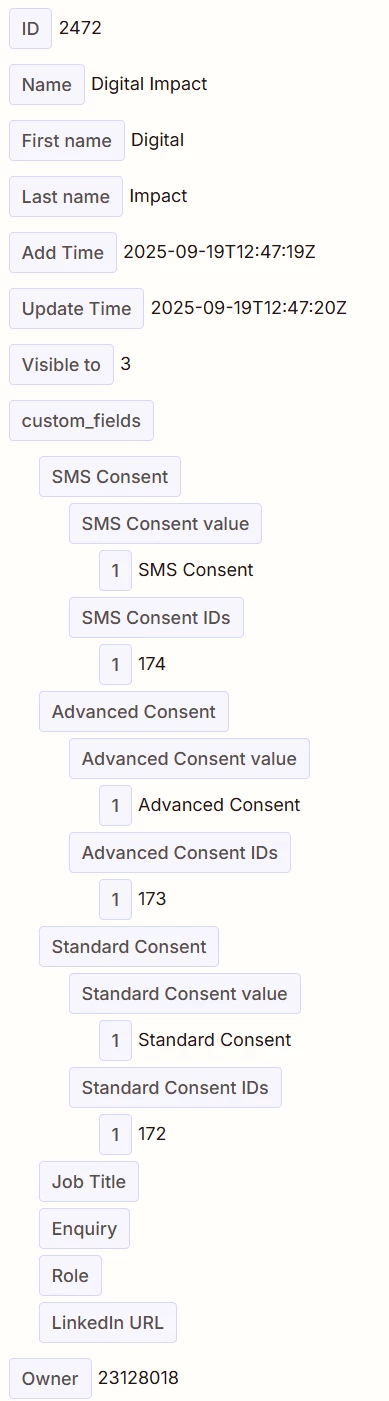Image resolution: width=389 pixels, height=1401 pixels.
Task: Select the SMS Consent value node
Action: click(x=165, y=524)
